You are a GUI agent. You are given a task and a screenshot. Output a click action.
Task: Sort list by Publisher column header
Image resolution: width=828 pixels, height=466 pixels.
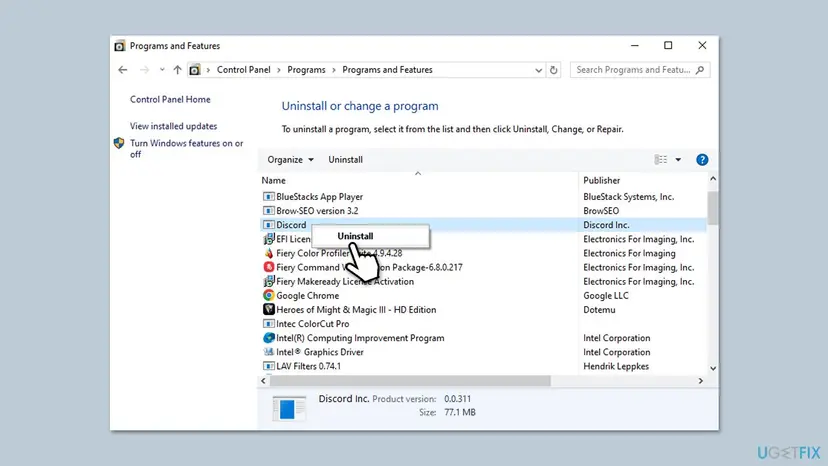[601, 181]
